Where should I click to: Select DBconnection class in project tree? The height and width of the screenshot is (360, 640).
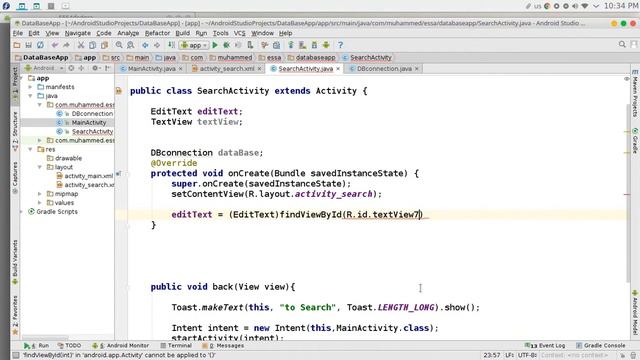92,114
